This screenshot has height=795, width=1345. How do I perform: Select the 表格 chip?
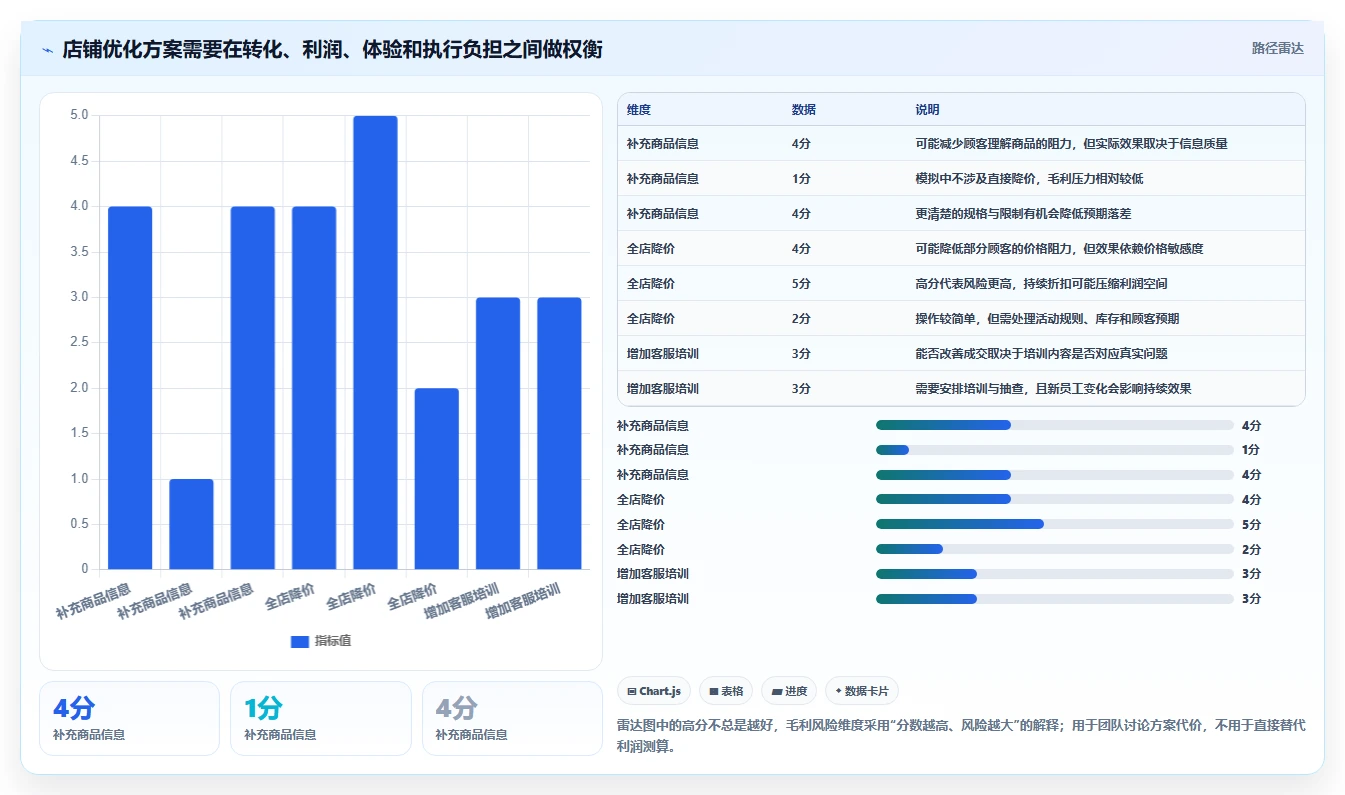(726, 691)
